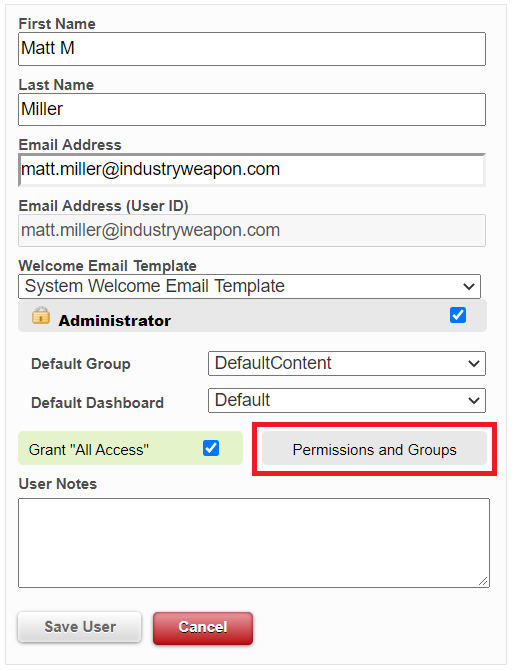513x670 pixels.
Task: Click the disabled Email Address (User ID) field
Action: [252, 231]
